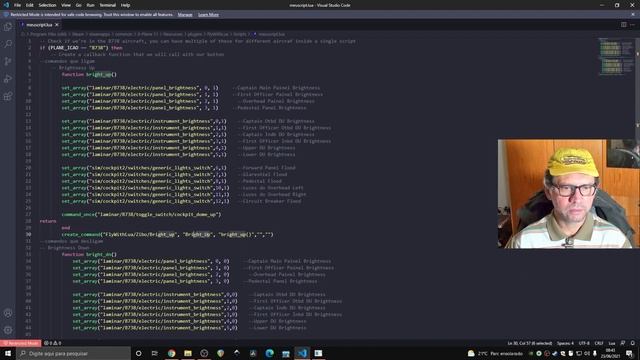Viewport: 640px width, 360px height.
Task: Open the Windows Start menu
Action: coord(8,353)
